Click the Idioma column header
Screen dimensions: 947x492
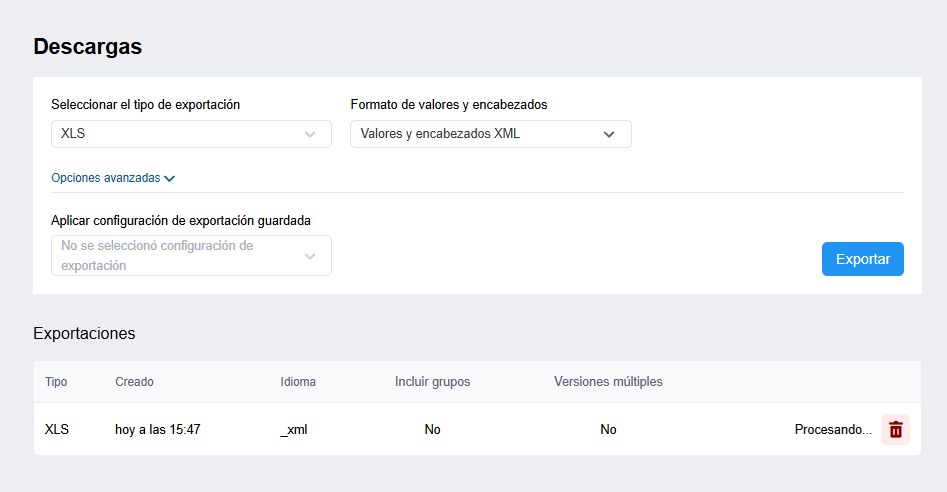coord(298,382)
